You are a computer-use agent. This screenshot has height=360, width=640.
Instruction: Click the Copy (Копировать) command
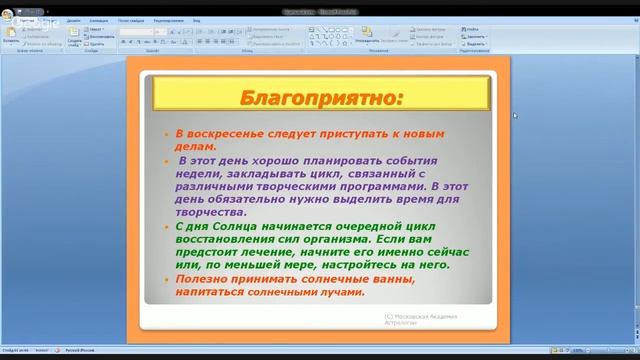36,37
